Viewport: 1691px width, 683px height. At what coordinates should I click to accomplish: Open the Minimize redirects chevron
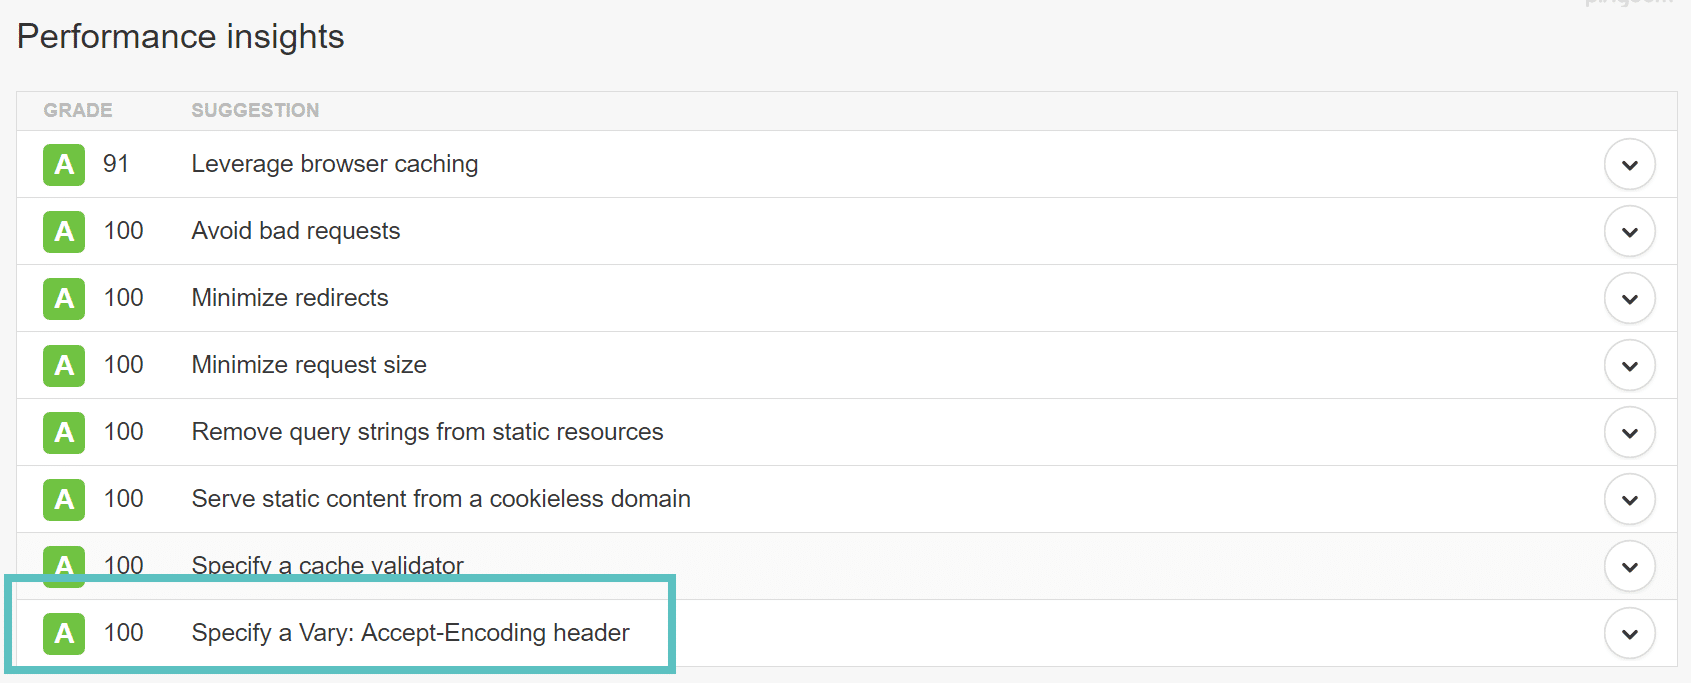1629,298
